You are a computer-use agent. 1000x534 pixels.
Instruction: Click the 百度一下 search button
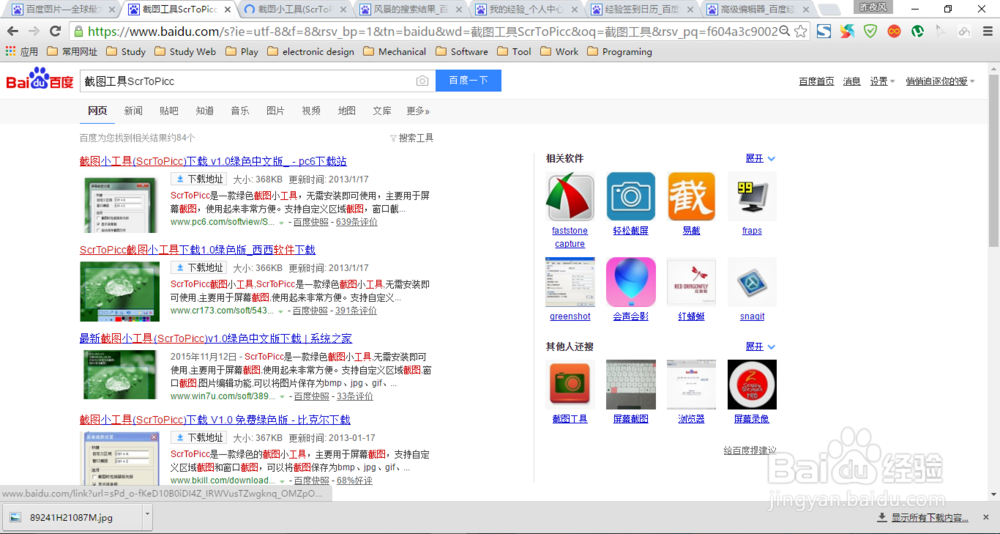coord(468,80)
